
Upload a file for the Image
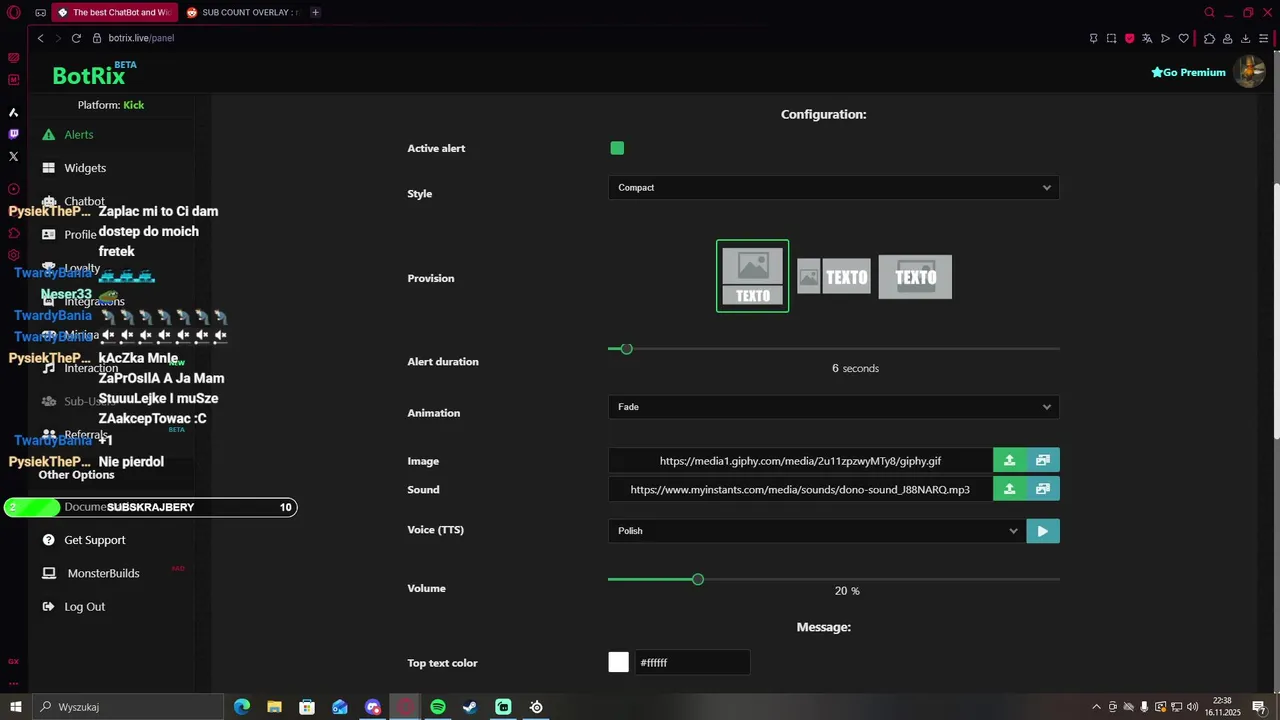(x=1010, y=461)
